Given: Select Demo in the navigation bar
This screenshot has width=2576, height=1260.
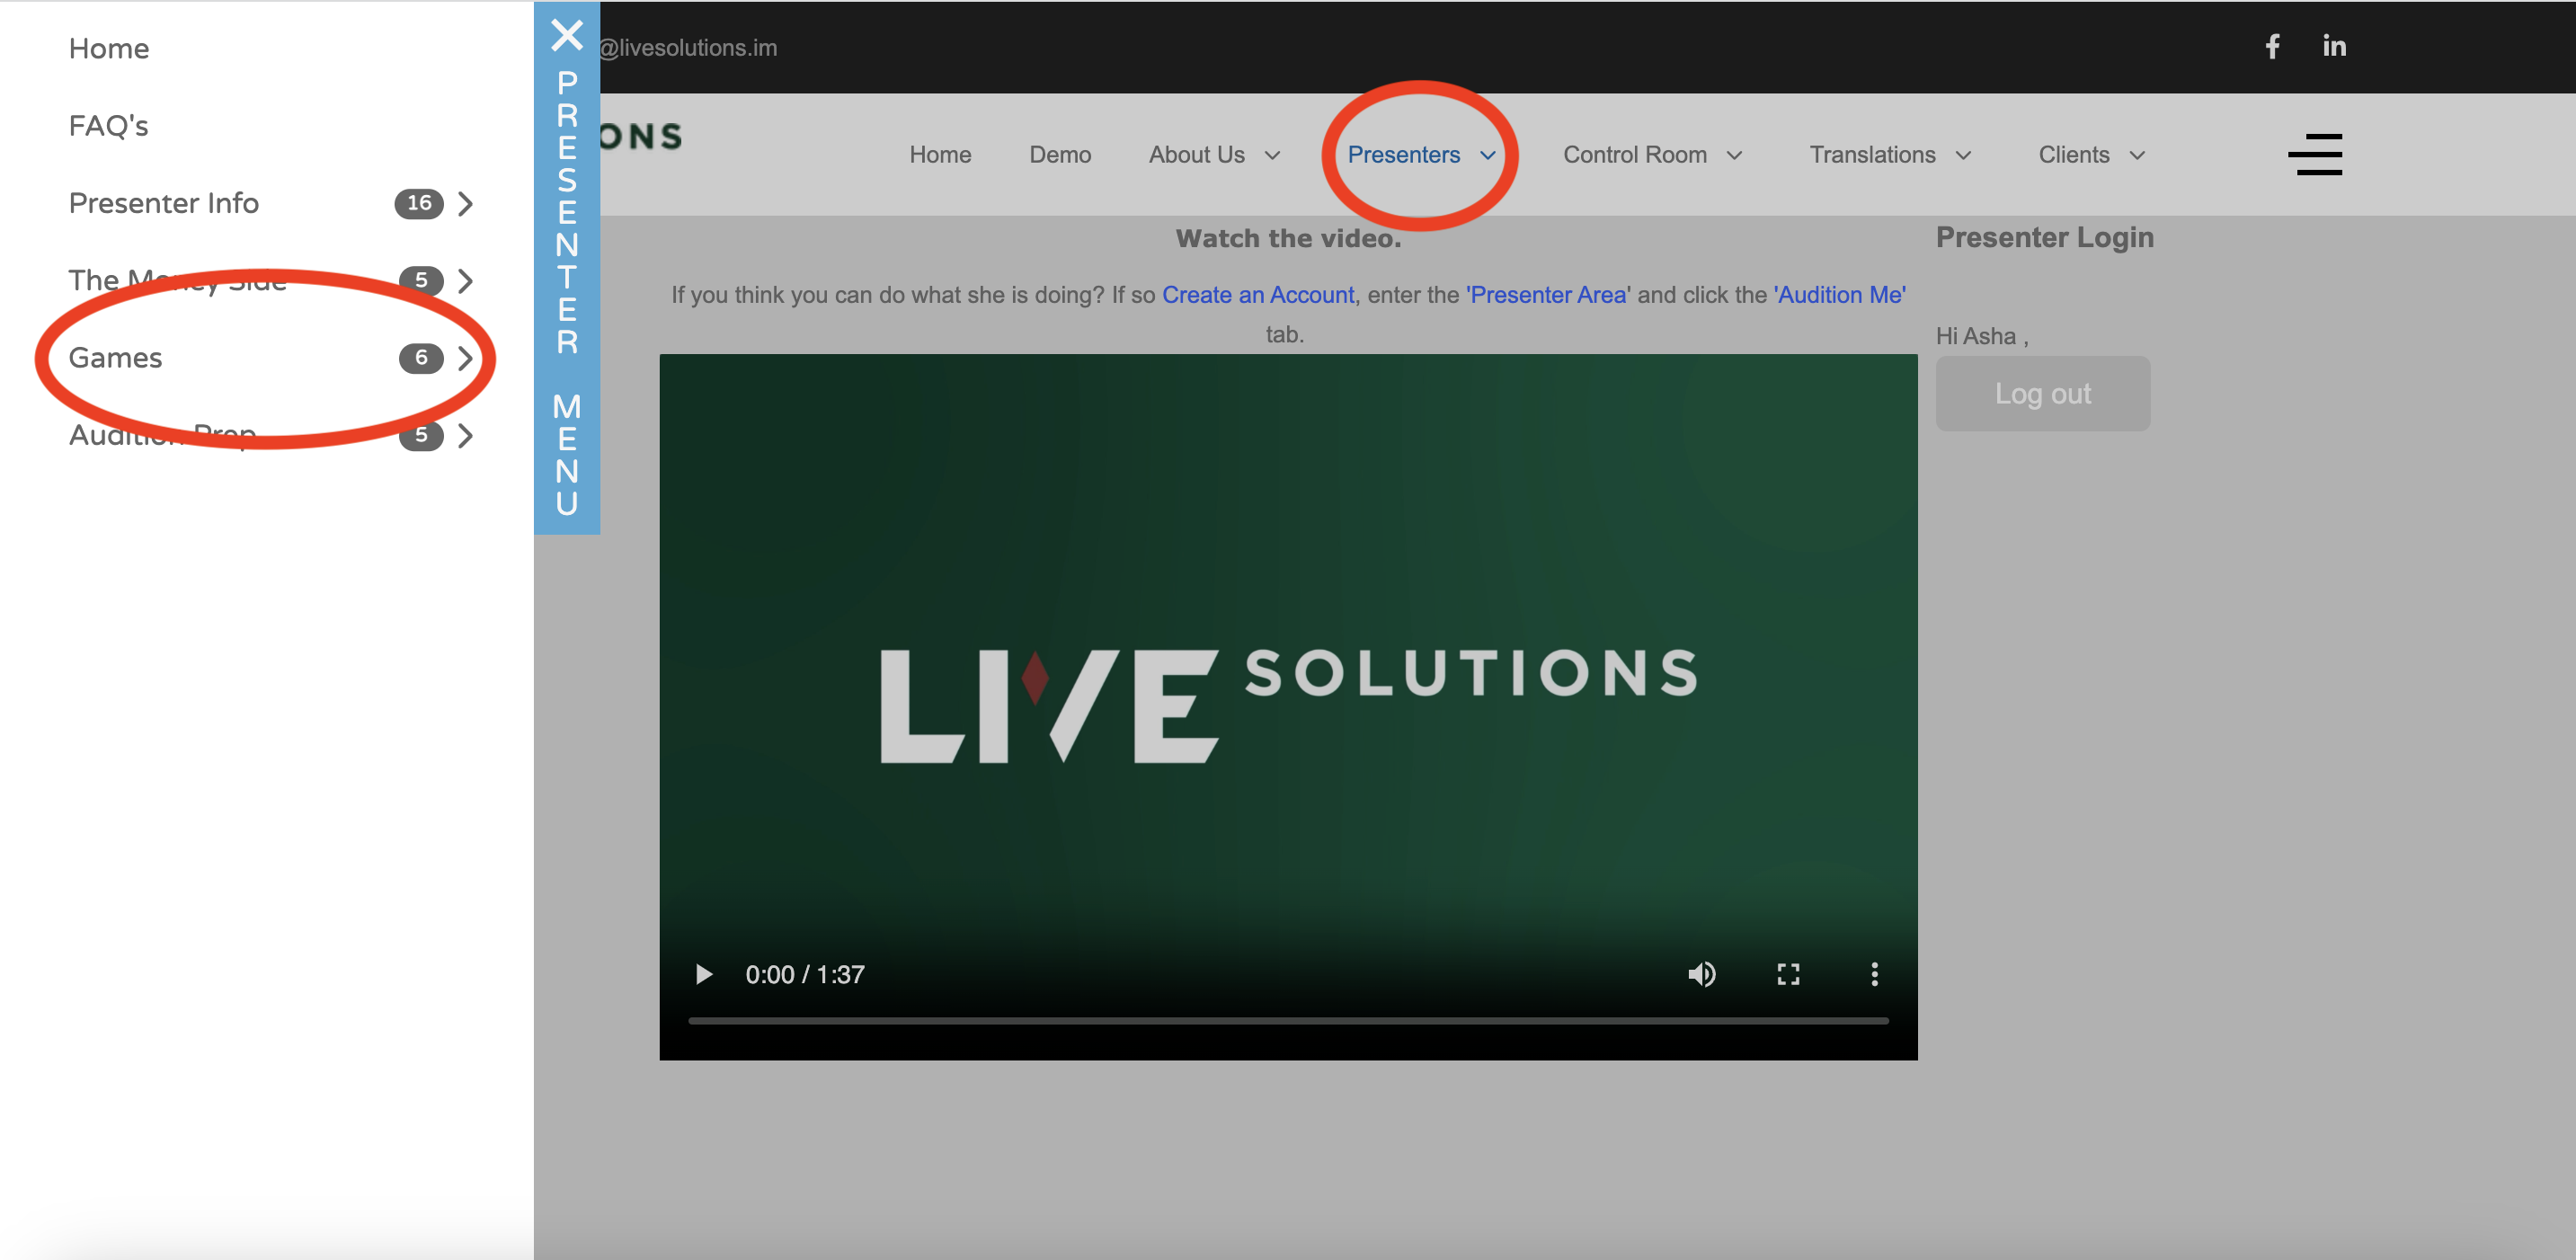Looking at the screenshot, I should pos(1059,155).
